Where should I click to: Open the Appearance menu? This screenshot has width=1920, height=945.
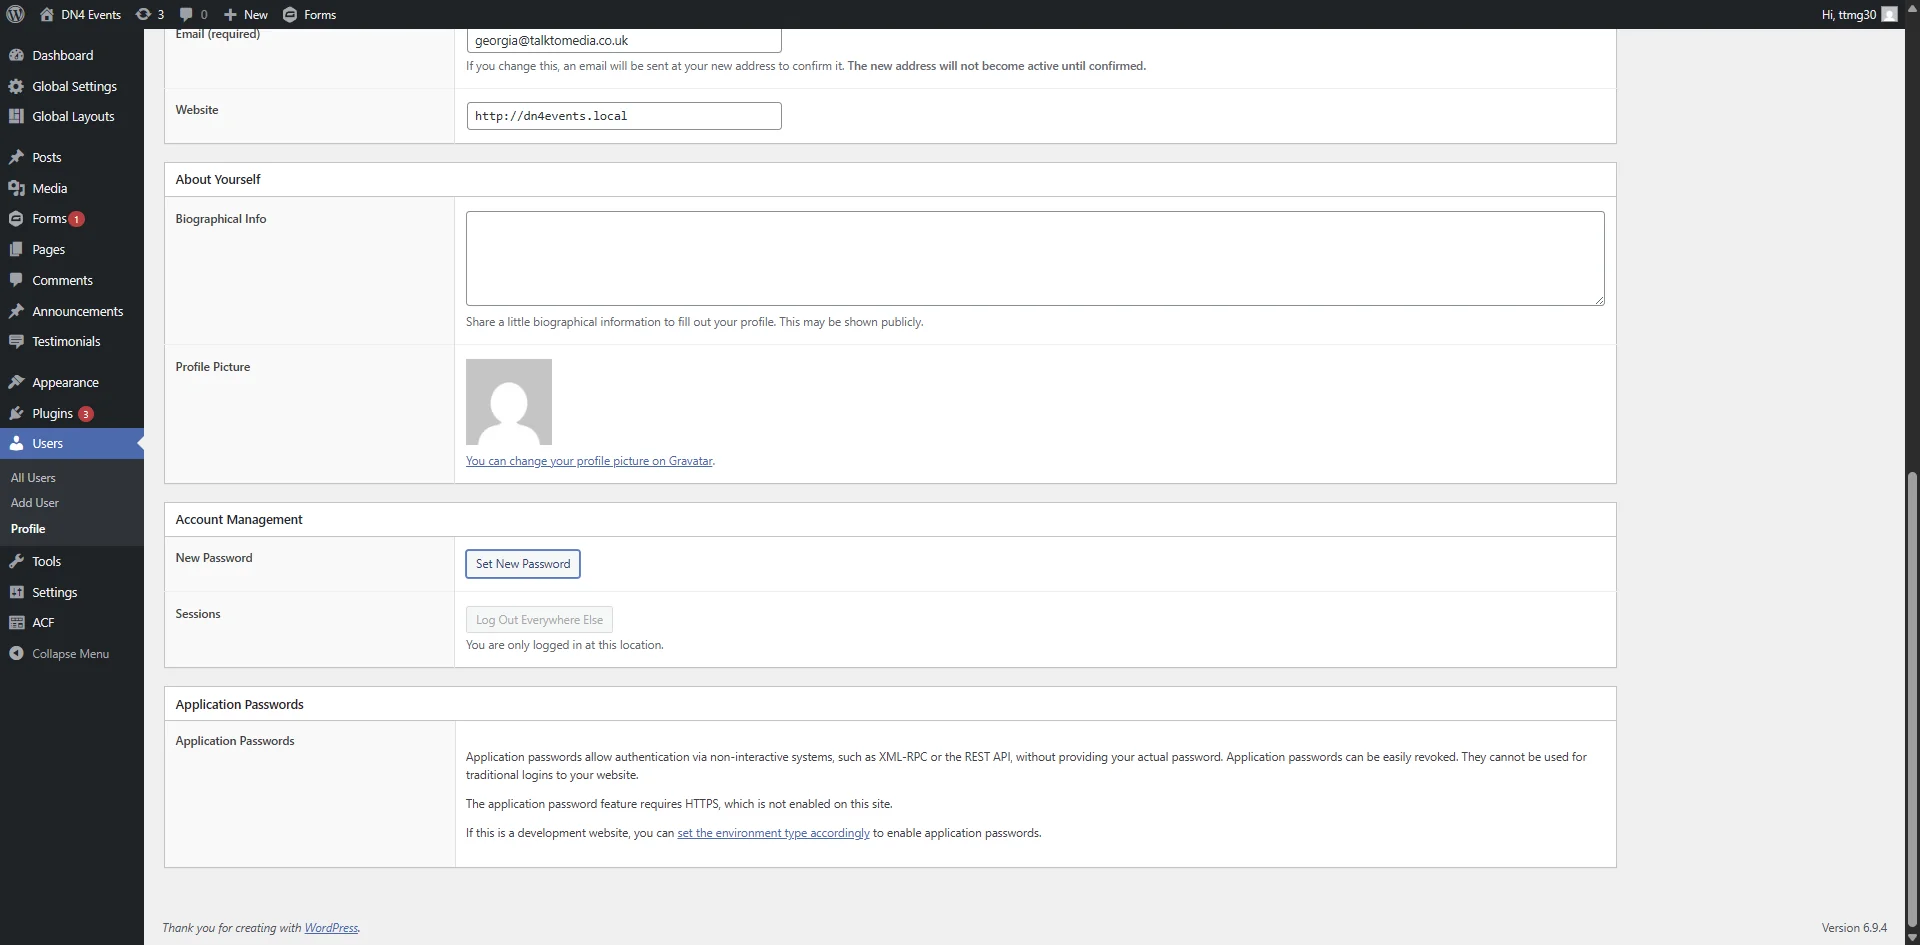point(65,382)
